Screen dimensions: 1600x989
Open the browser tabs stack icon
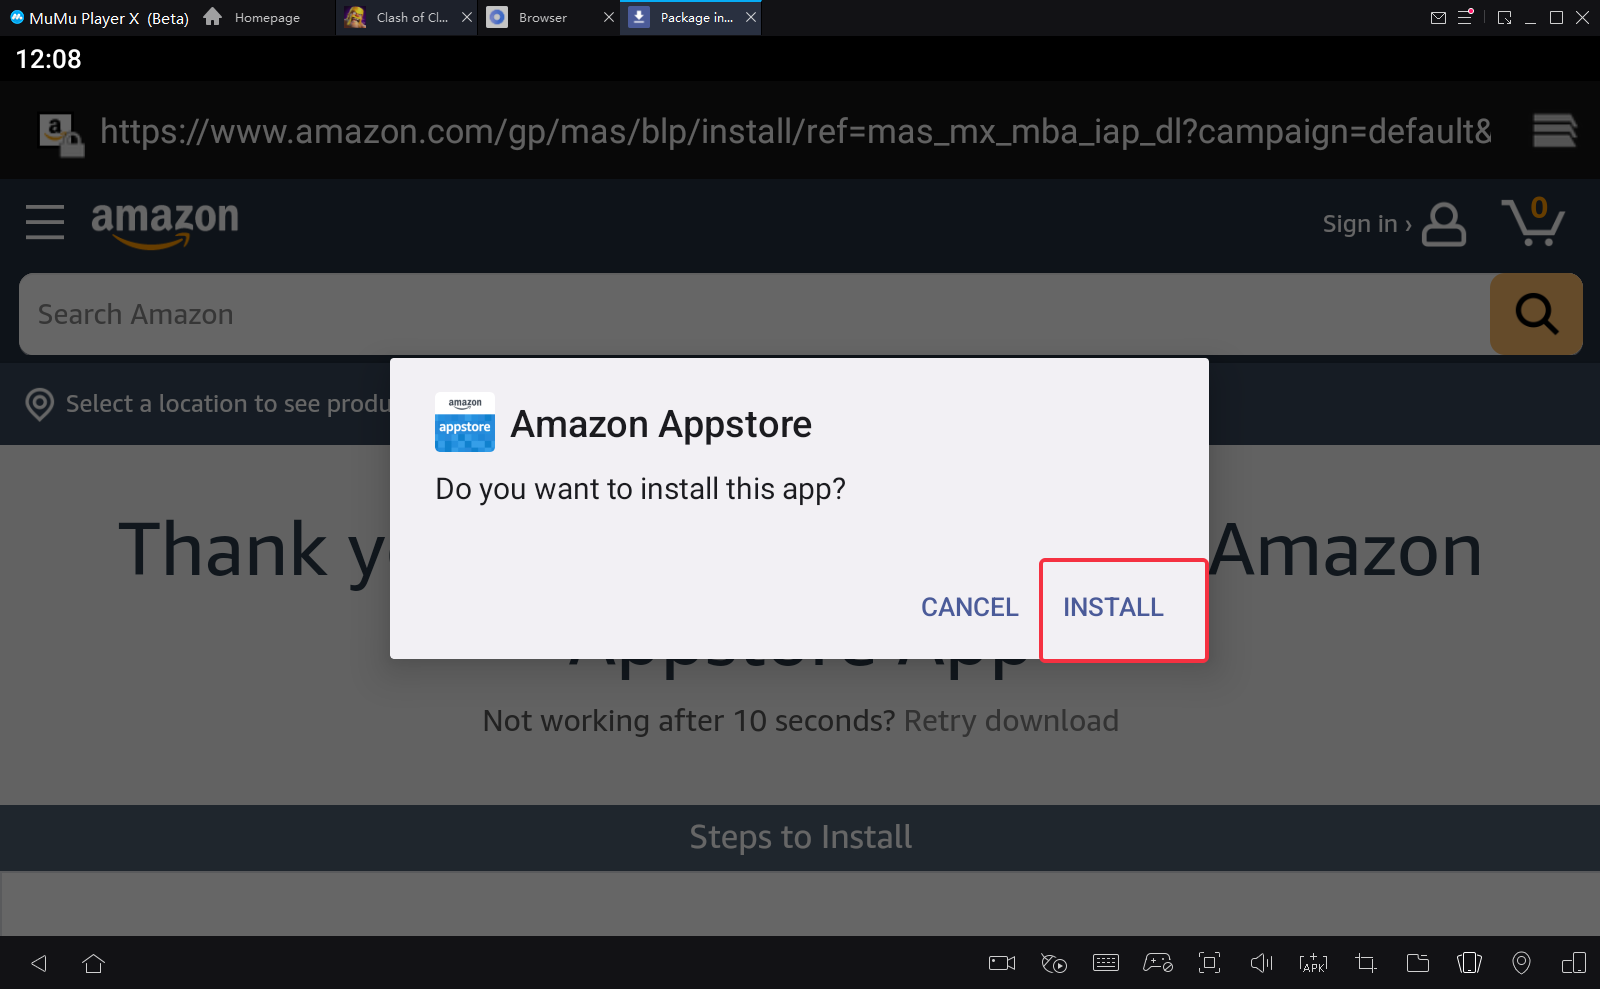point(1555,130)
